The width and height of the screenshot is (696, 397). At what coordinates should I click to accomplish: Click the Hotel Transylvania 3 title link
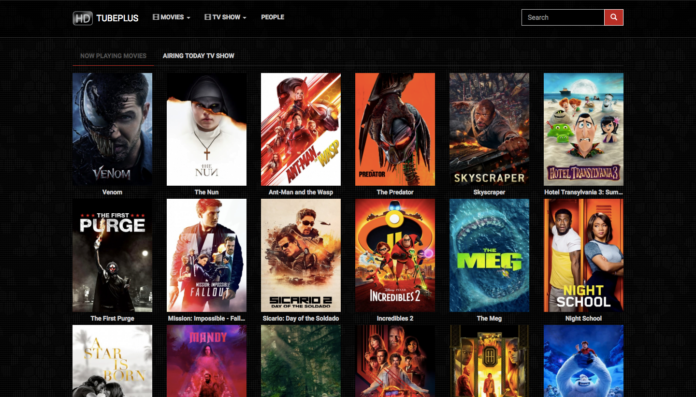pos(584,192)
